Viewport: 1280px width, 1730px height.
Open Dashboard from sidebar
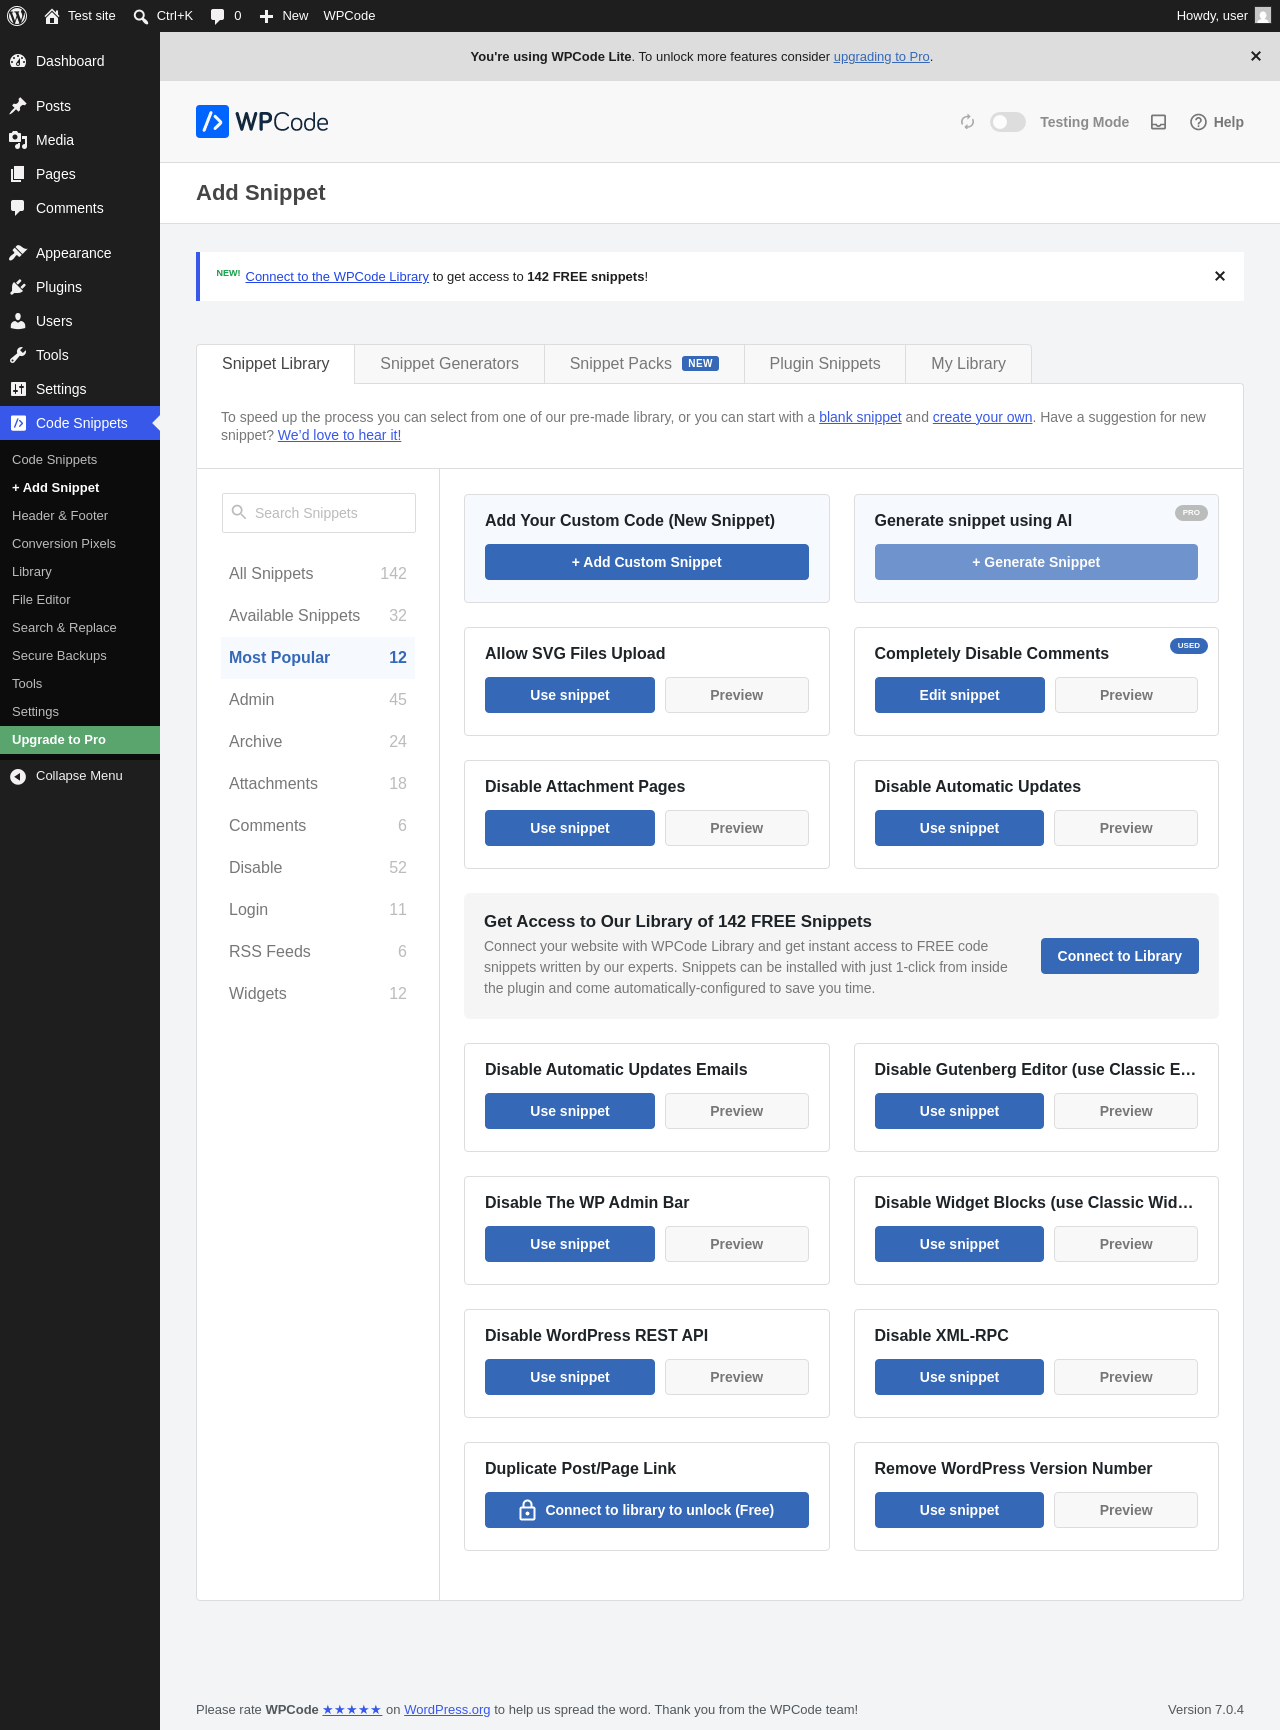[x=80, y=61]
